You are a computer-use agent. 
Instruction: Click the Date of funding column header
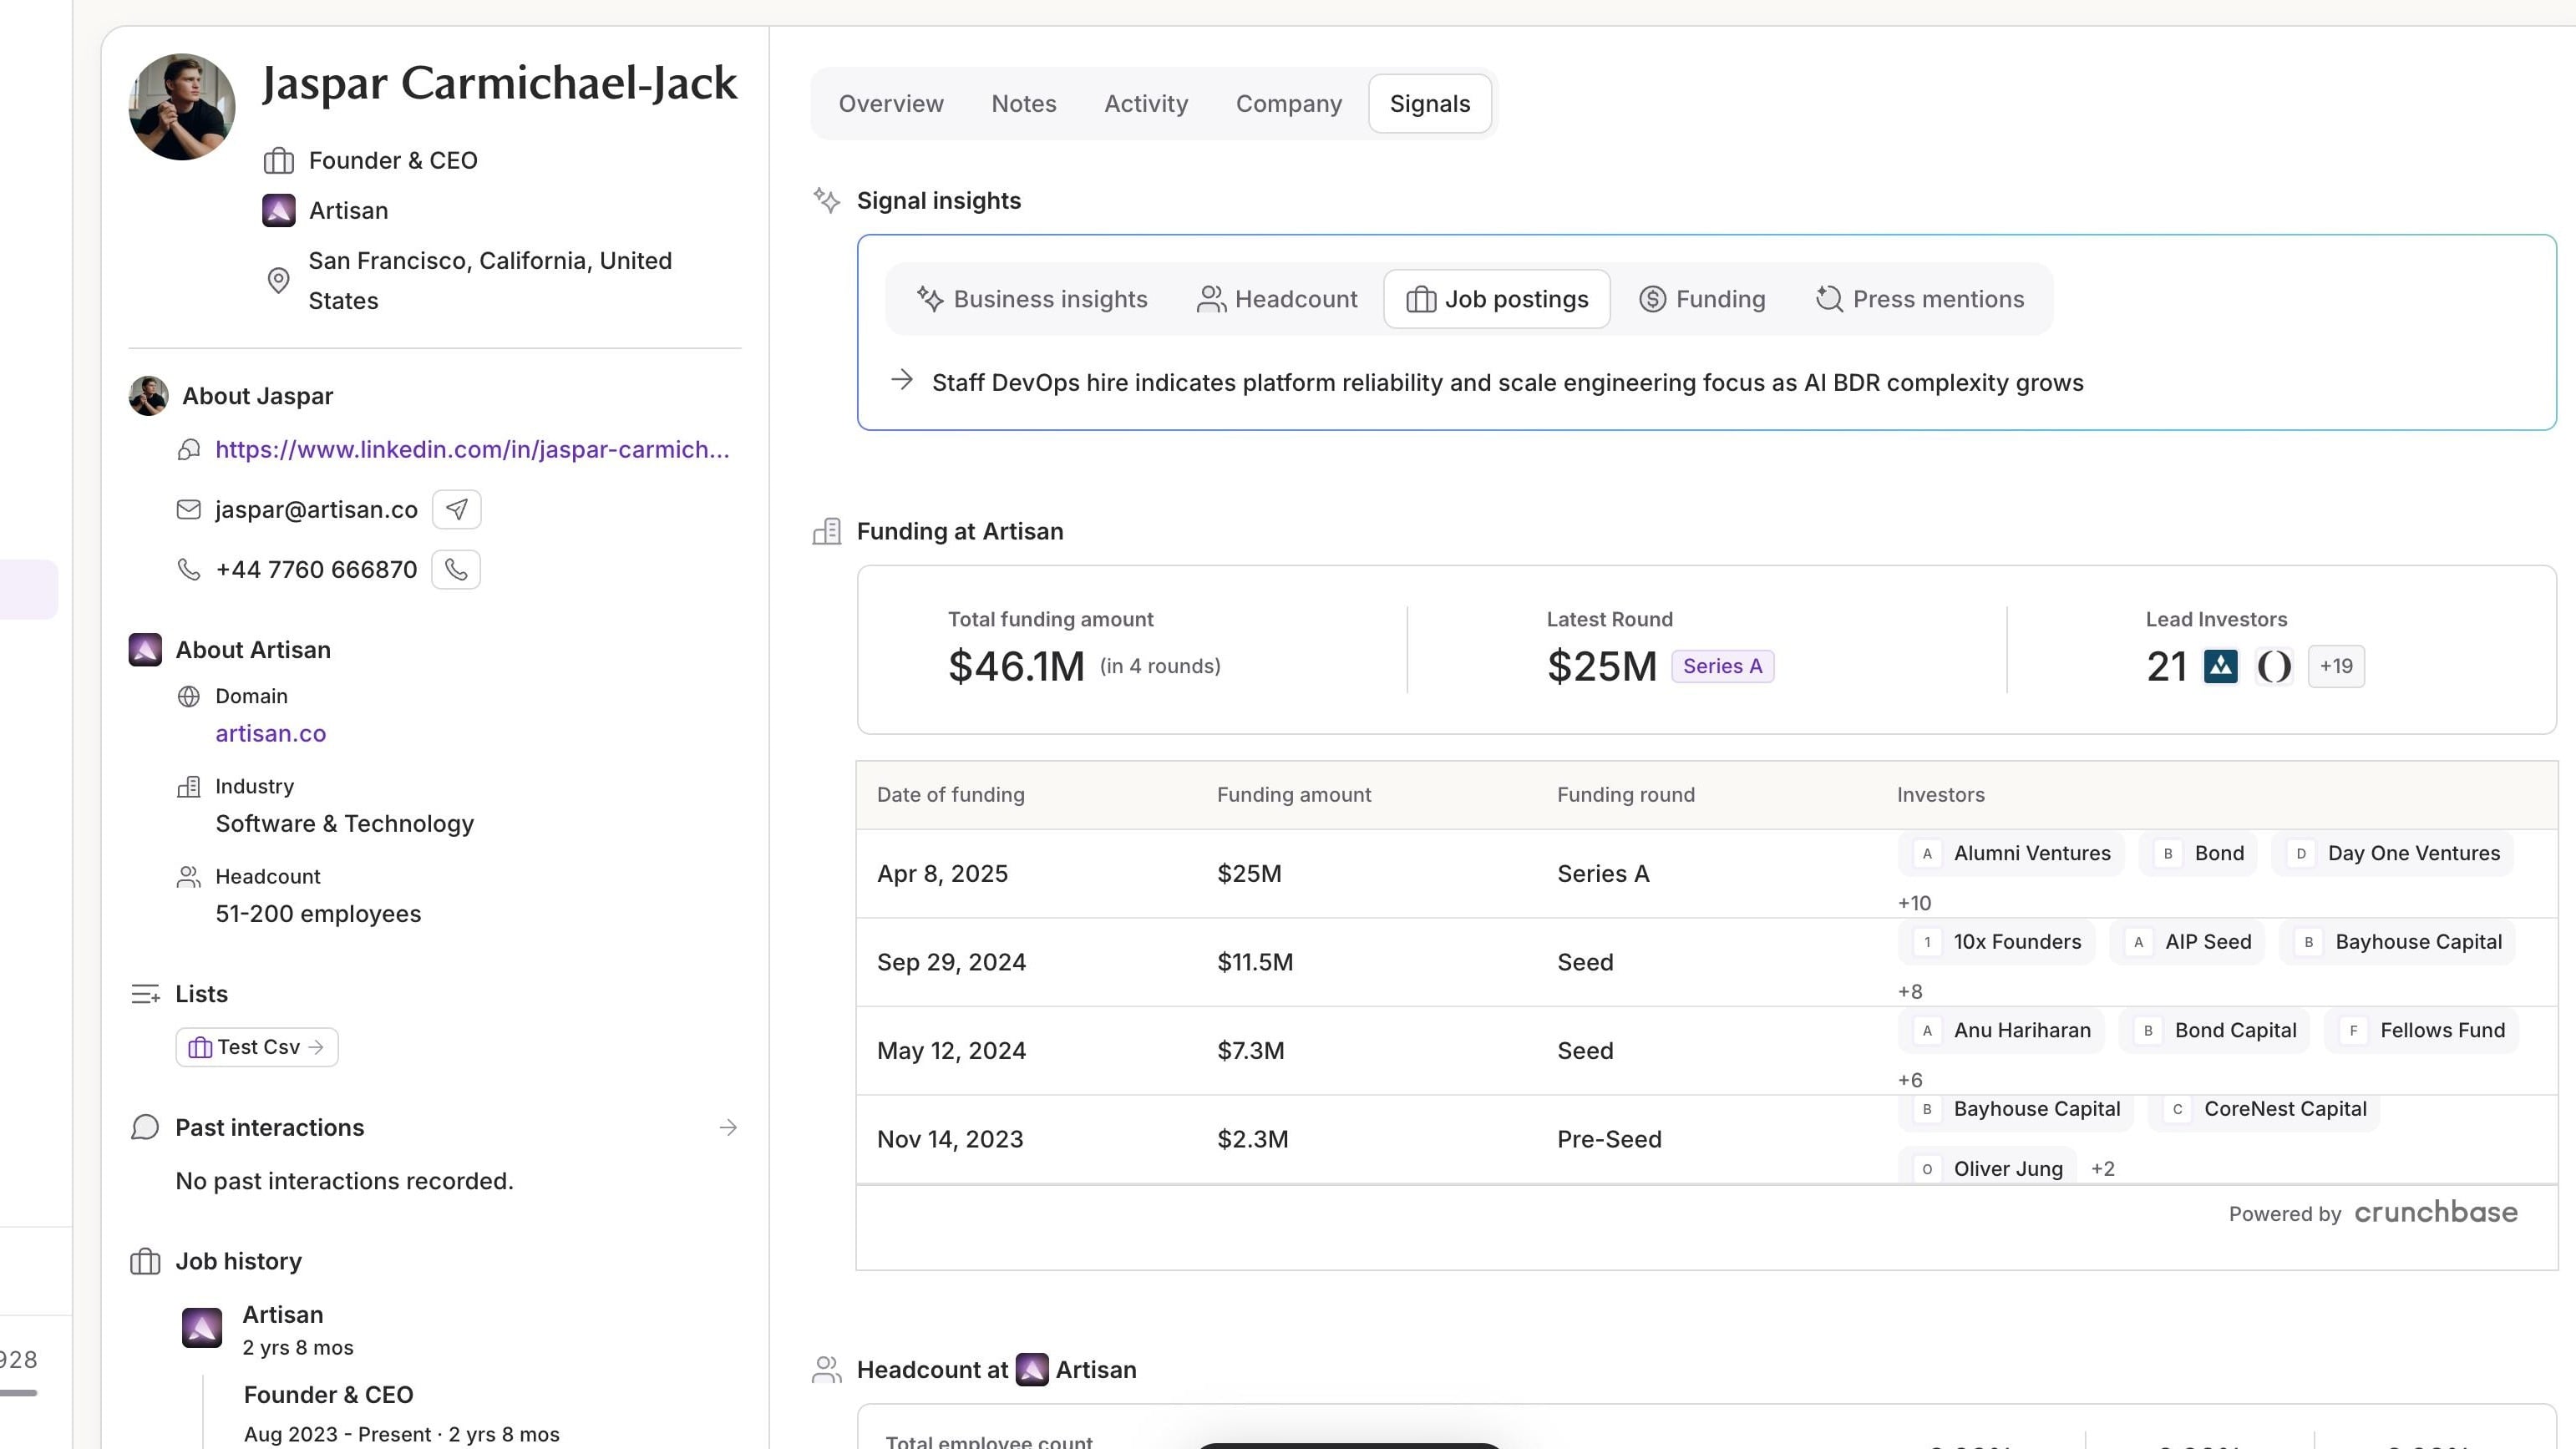(x=951, y=795)
